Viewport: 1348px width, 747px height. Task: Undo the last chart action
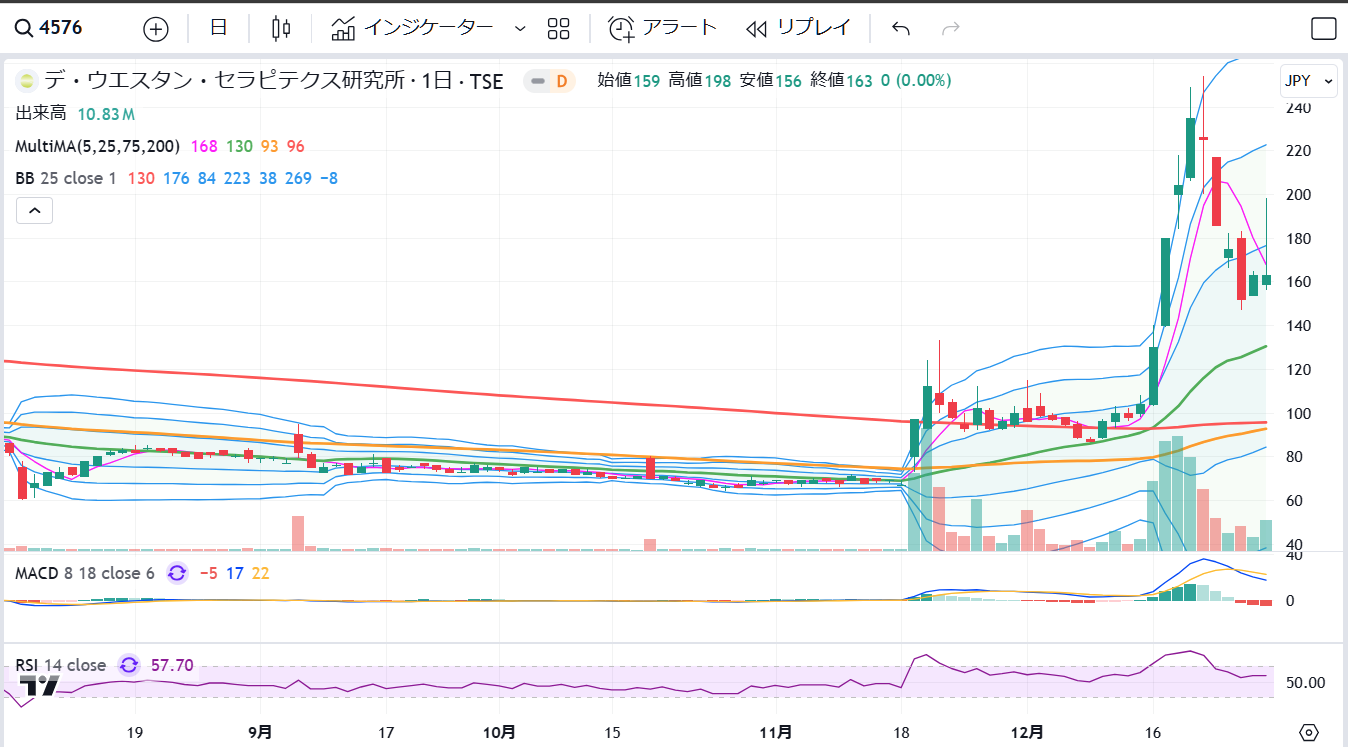(901, 28)
